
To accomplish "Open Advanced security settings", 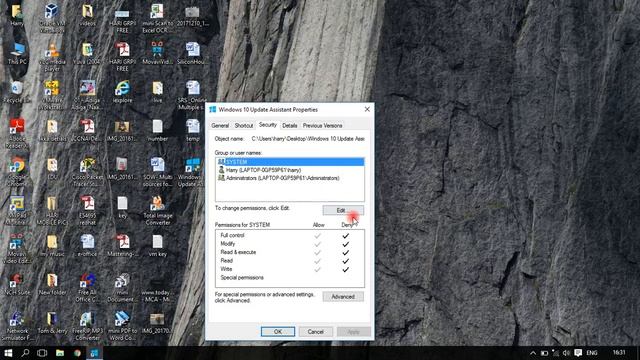I will tap(343, 297).
